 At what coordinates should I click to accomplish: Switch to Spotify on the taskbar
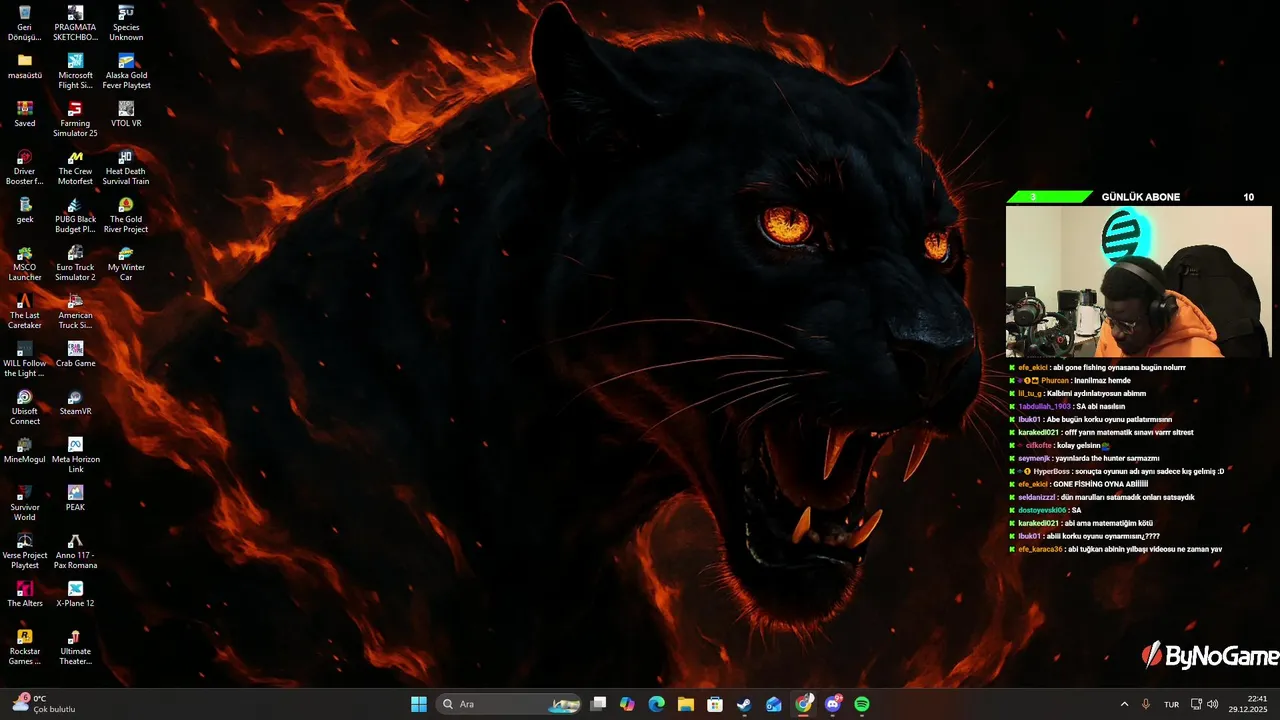click(x=862, y=704)
